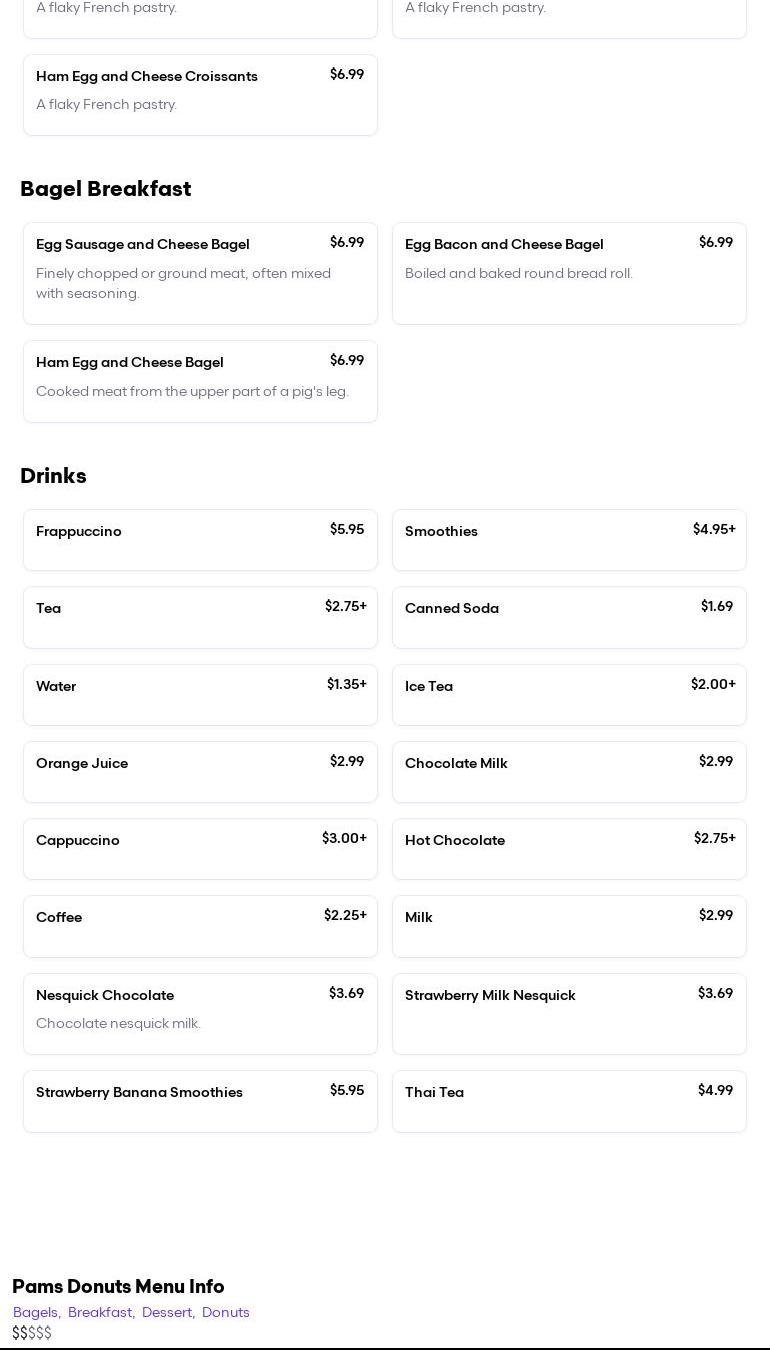Viewport: 770px width, 1350px height.
Task: Click the Chocolate Milk item
Action: pyautogui.click(x=569, y=772)
